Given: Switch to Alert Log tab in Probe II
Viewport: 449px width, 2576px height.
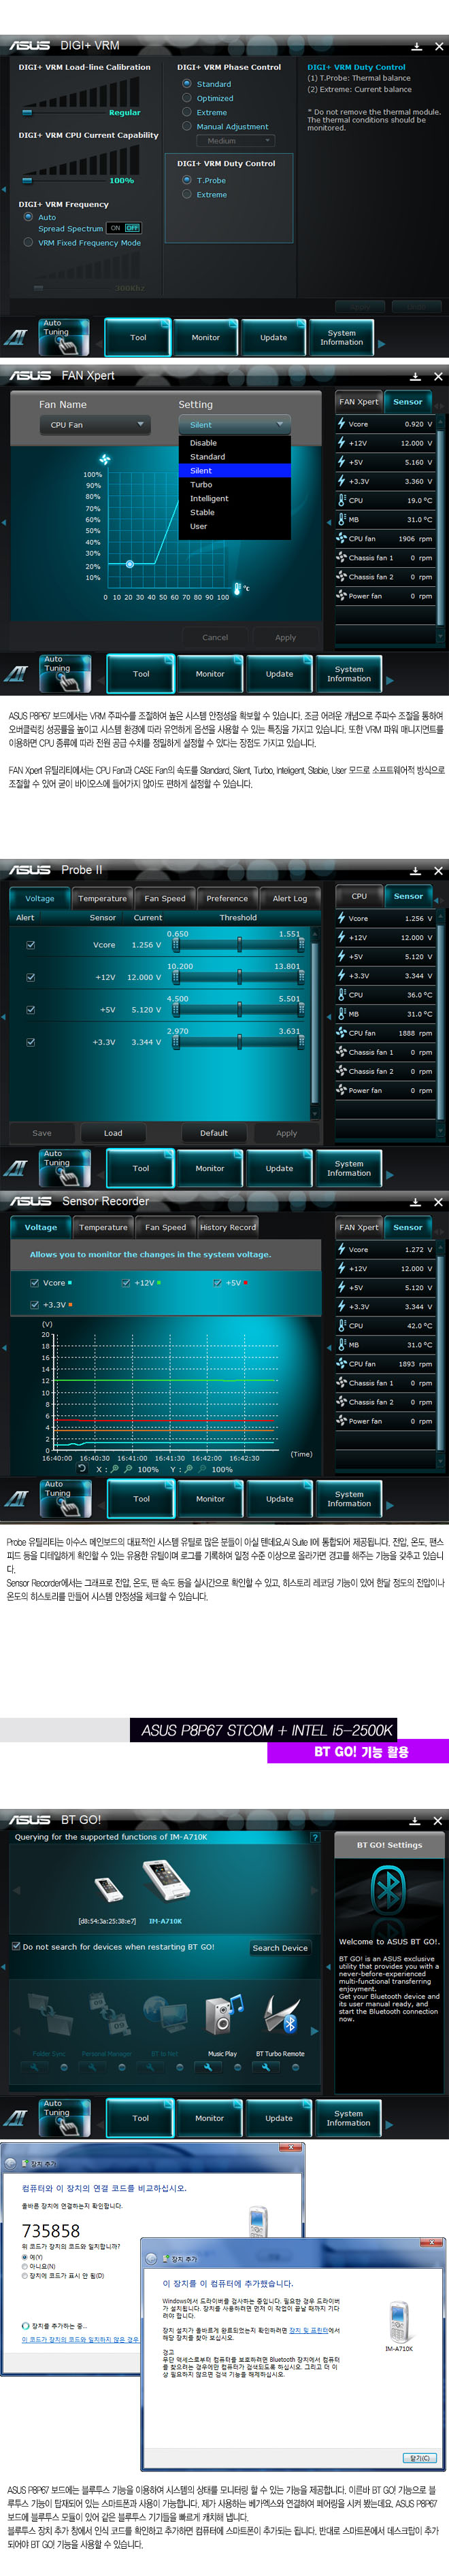Looking at the screenshot, I should click(x=289, y=898).
